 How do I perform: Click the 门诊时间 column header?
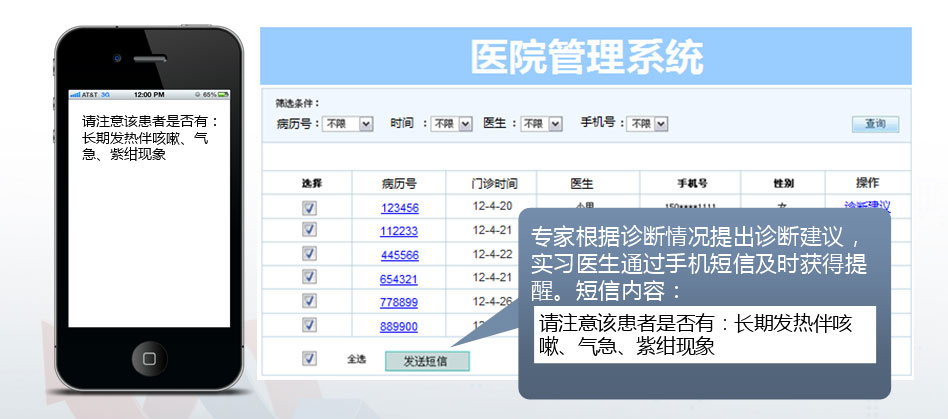pos(495,184)
